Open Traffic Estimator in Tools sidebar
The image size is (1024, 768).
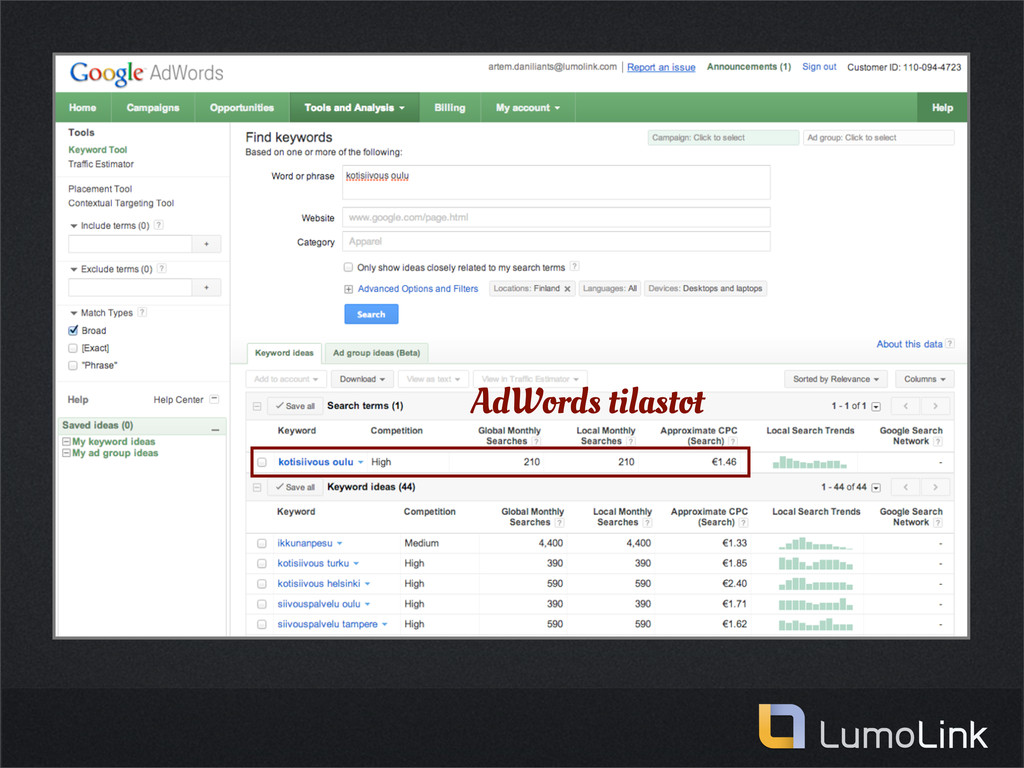[x=101, y=164]
